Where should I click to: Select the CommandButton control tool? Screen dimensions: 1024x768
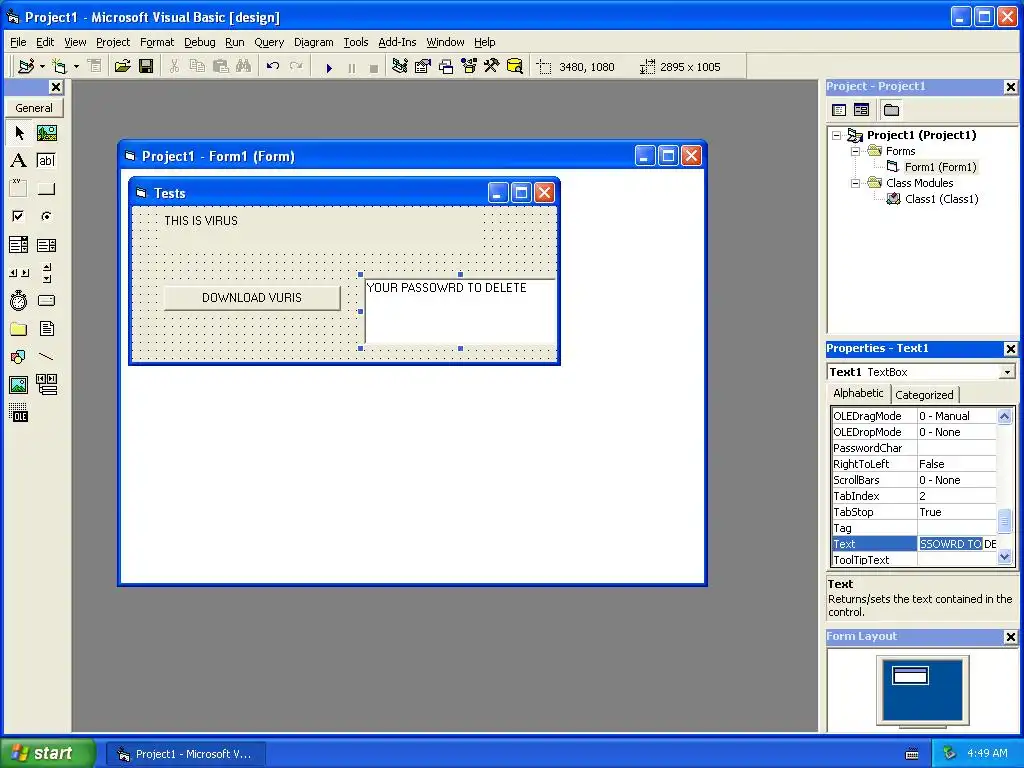[x=46, y=189]
